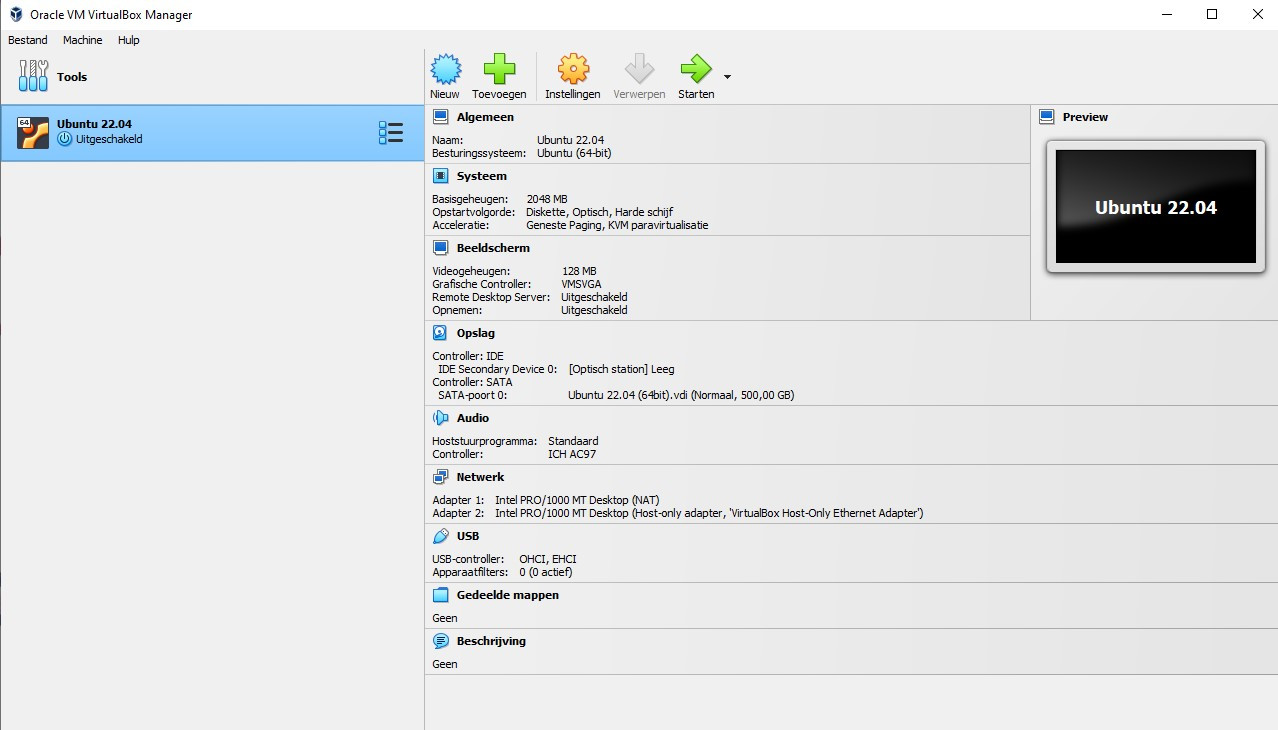This screenshot has height=730, width=1278.
Task: Click the USB section icon
Action: point(441,536)
